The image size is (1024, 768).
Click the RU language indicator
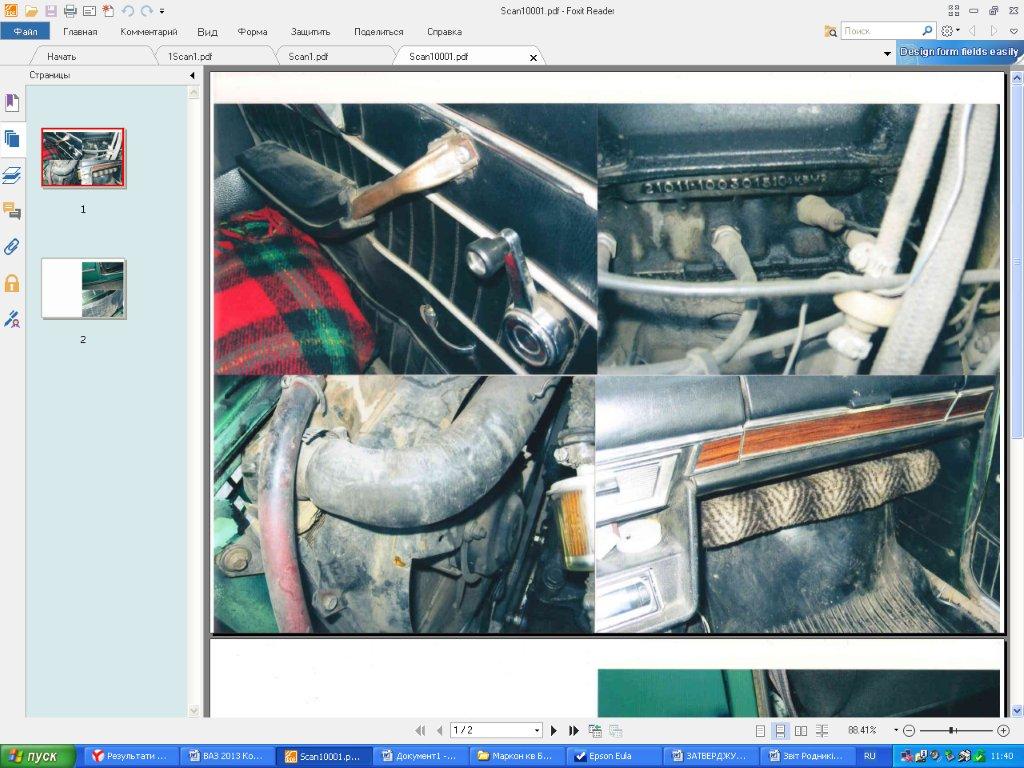pos(869,756)
